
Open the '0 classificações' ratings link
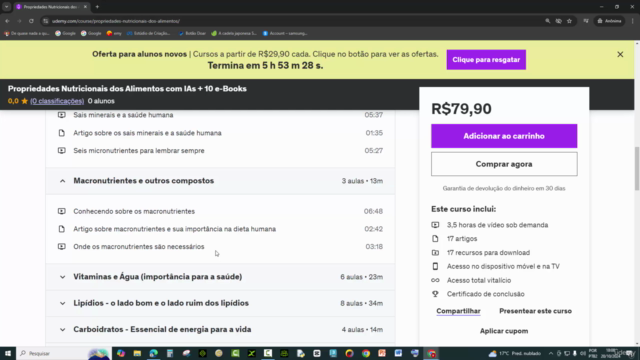click(57, 101)
